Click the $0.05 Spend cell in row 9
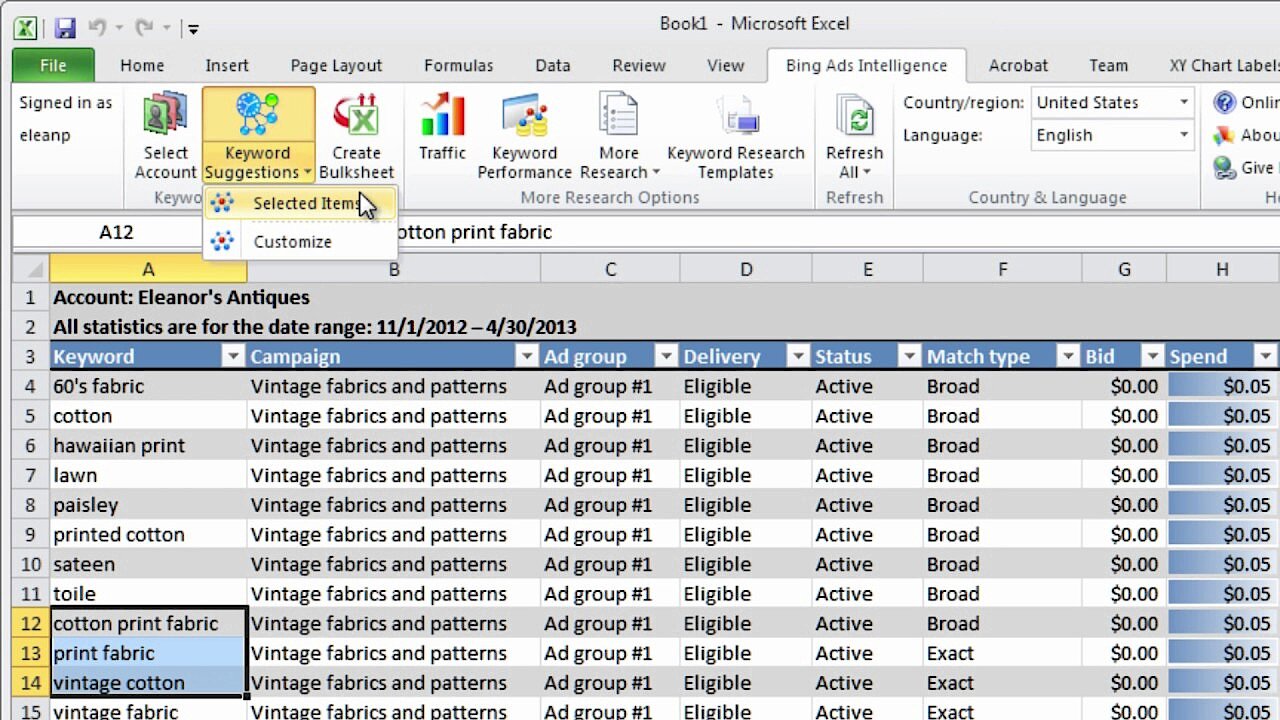 point(1222,534)
